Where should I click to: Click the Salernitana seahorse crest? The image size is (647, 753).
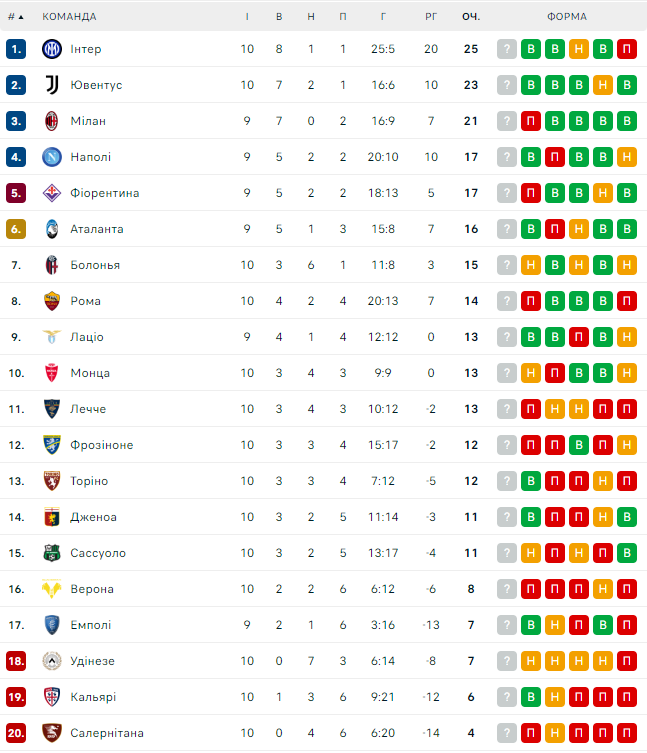[52, 733]
